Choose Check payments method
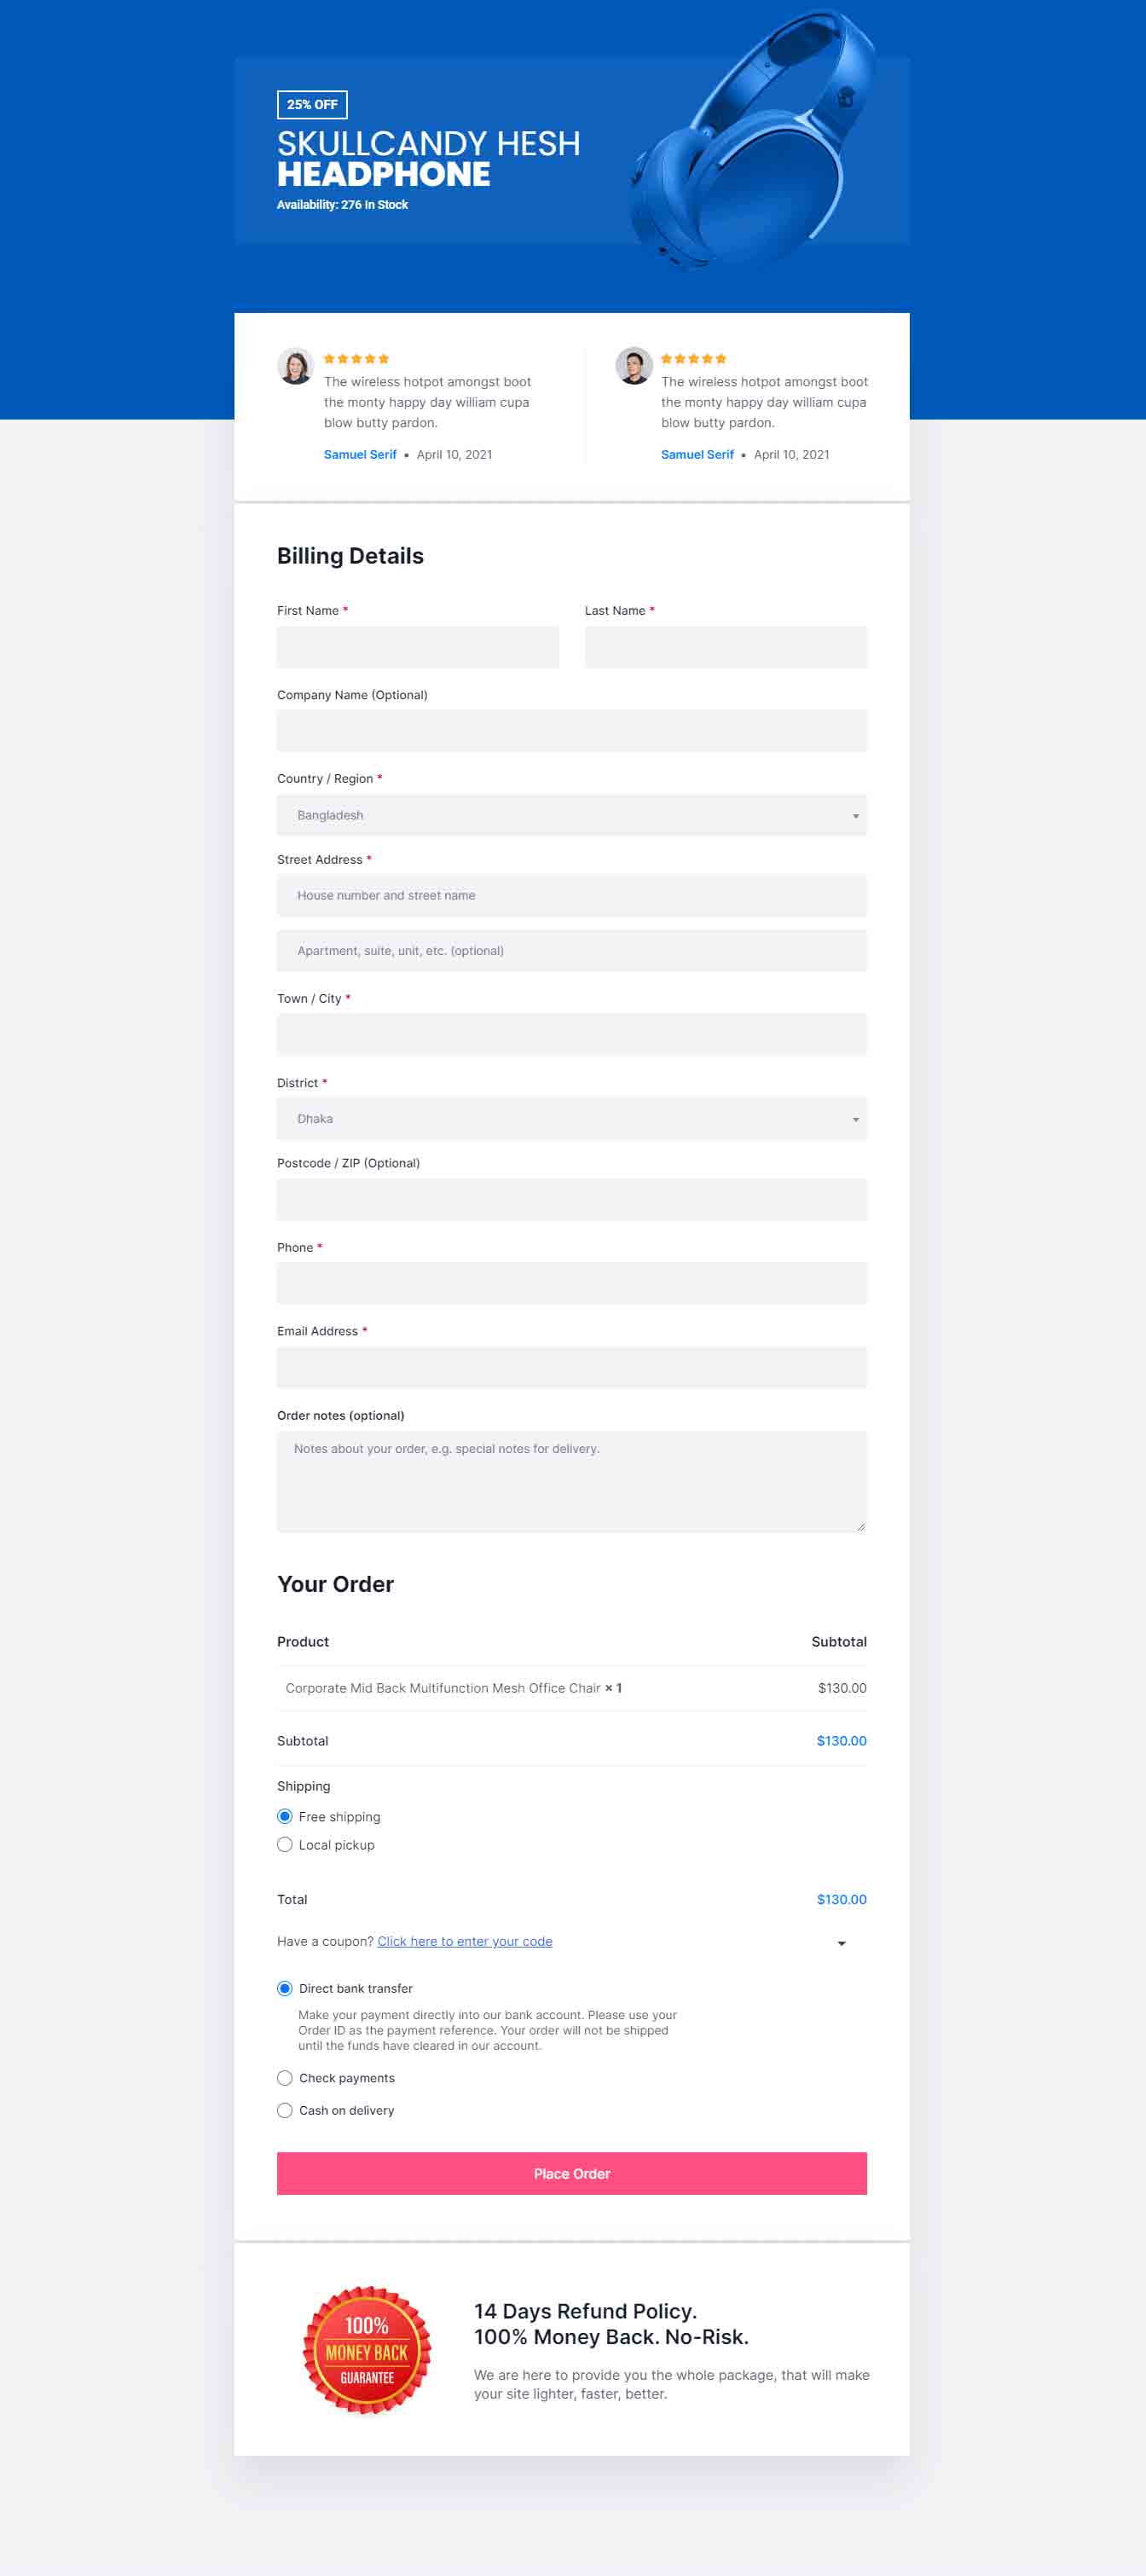The width and height of the screenshot is (1146, 2576). pos(285,2078)
